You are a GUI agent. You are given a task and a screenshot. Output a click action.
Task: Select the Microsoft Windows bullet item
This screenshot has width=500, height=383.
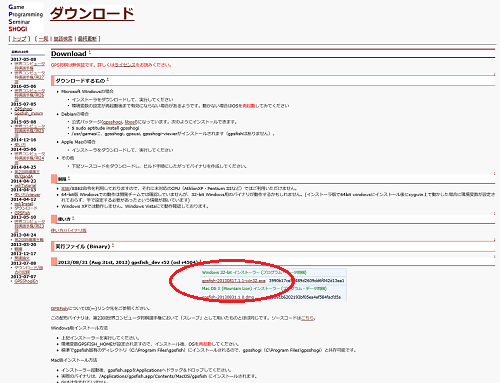[x=87, y=91]
